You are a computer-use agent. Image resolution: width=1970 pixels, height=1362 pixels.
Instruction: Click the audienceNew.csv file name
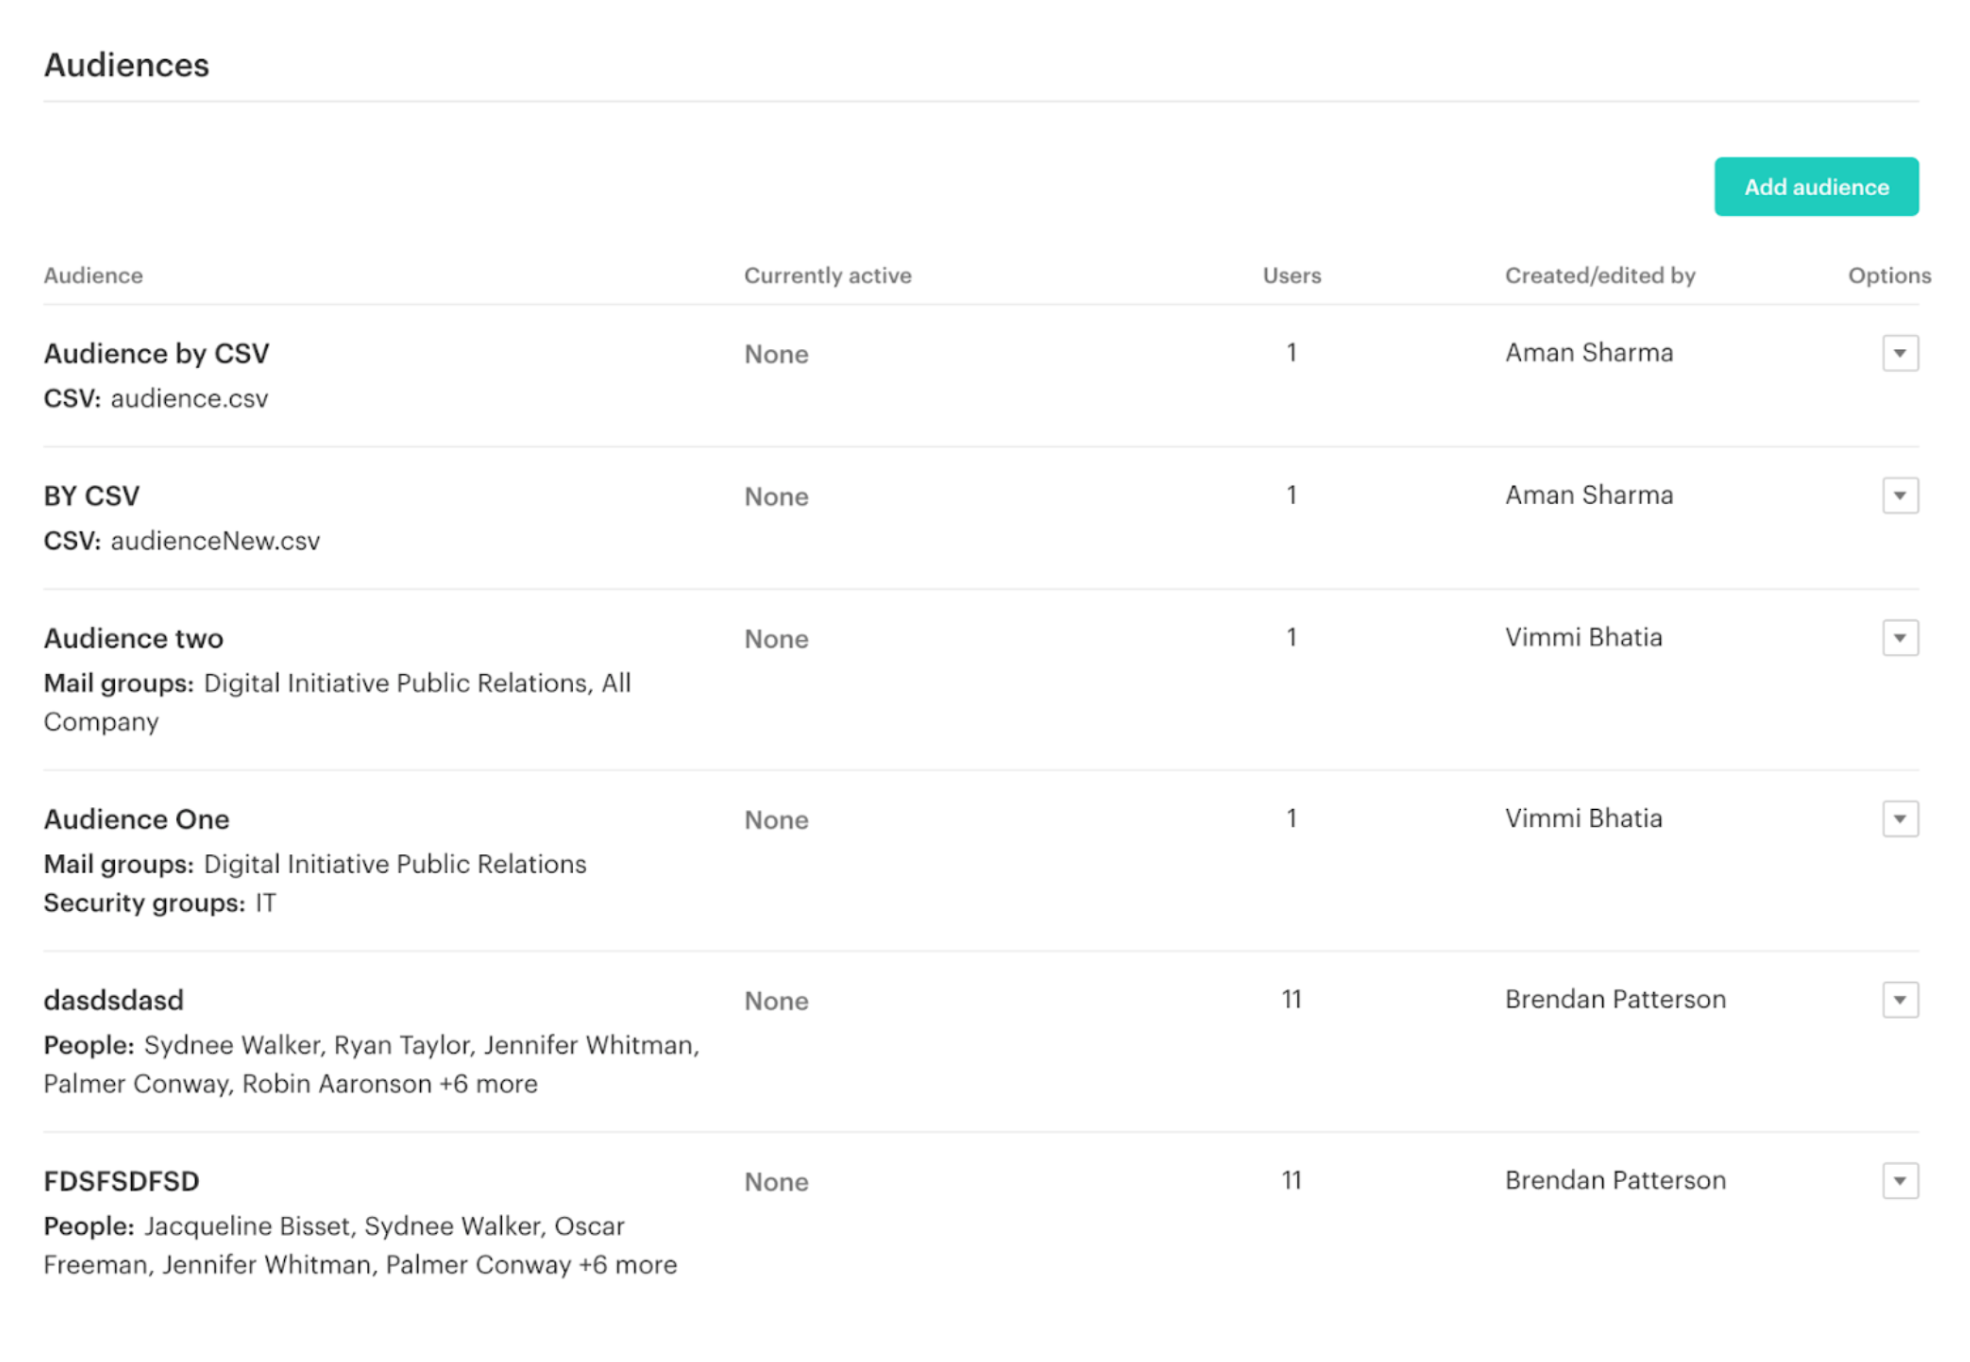point(215,541)
